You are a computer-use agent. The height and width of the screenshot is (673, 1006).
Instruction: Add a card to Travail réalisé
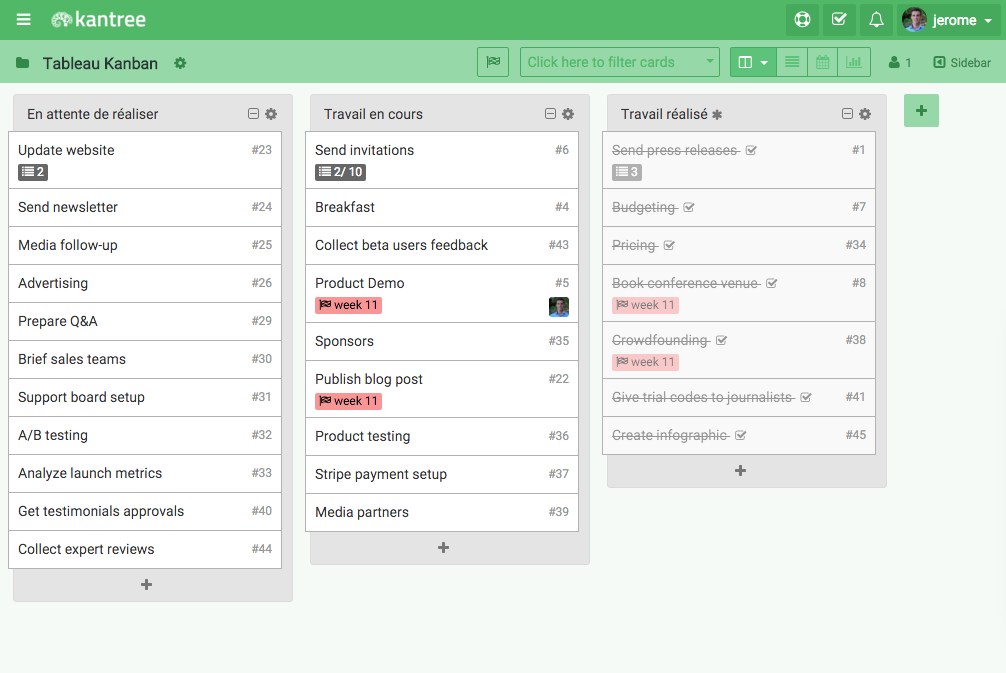[740, 470]
